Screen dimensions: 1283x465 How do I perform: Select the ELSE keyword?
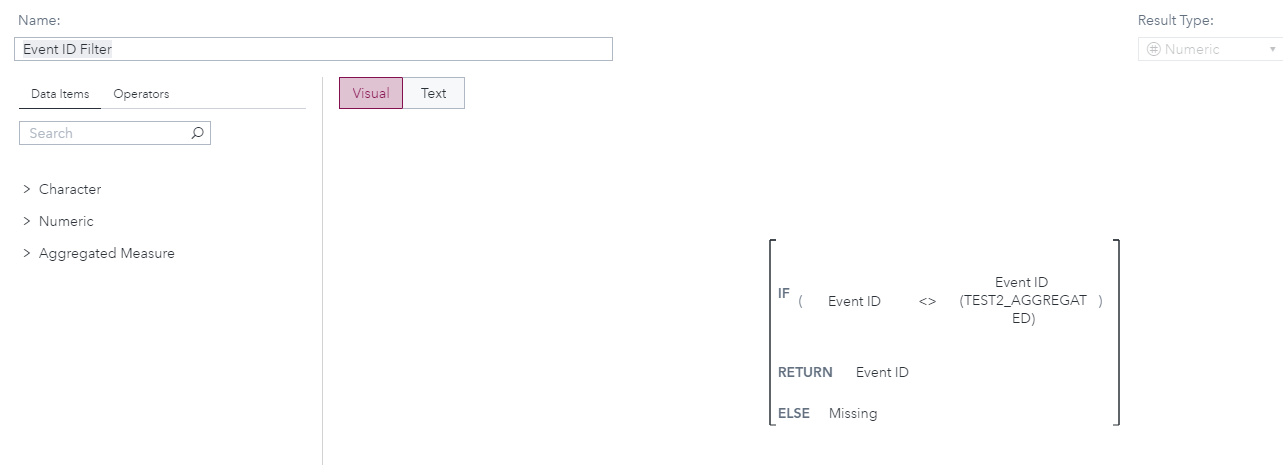pos(794,413)
